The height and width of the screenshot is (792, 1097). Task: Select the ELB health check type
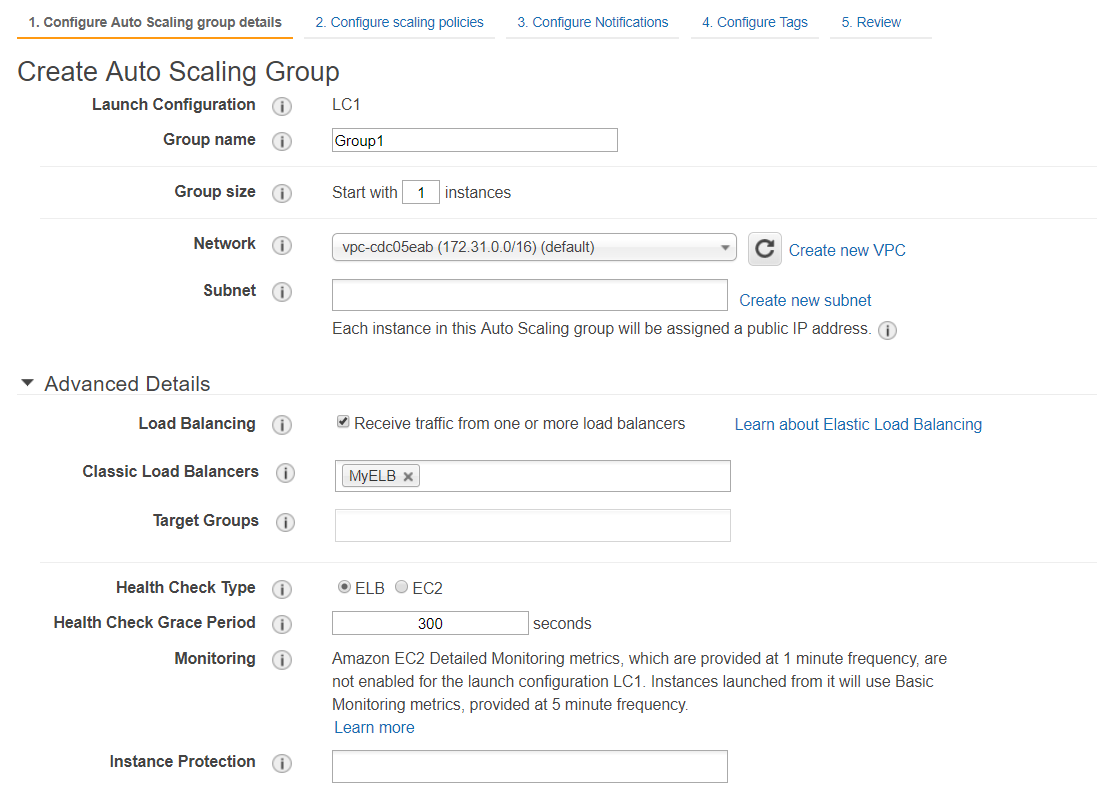click(x=345, y=587)
